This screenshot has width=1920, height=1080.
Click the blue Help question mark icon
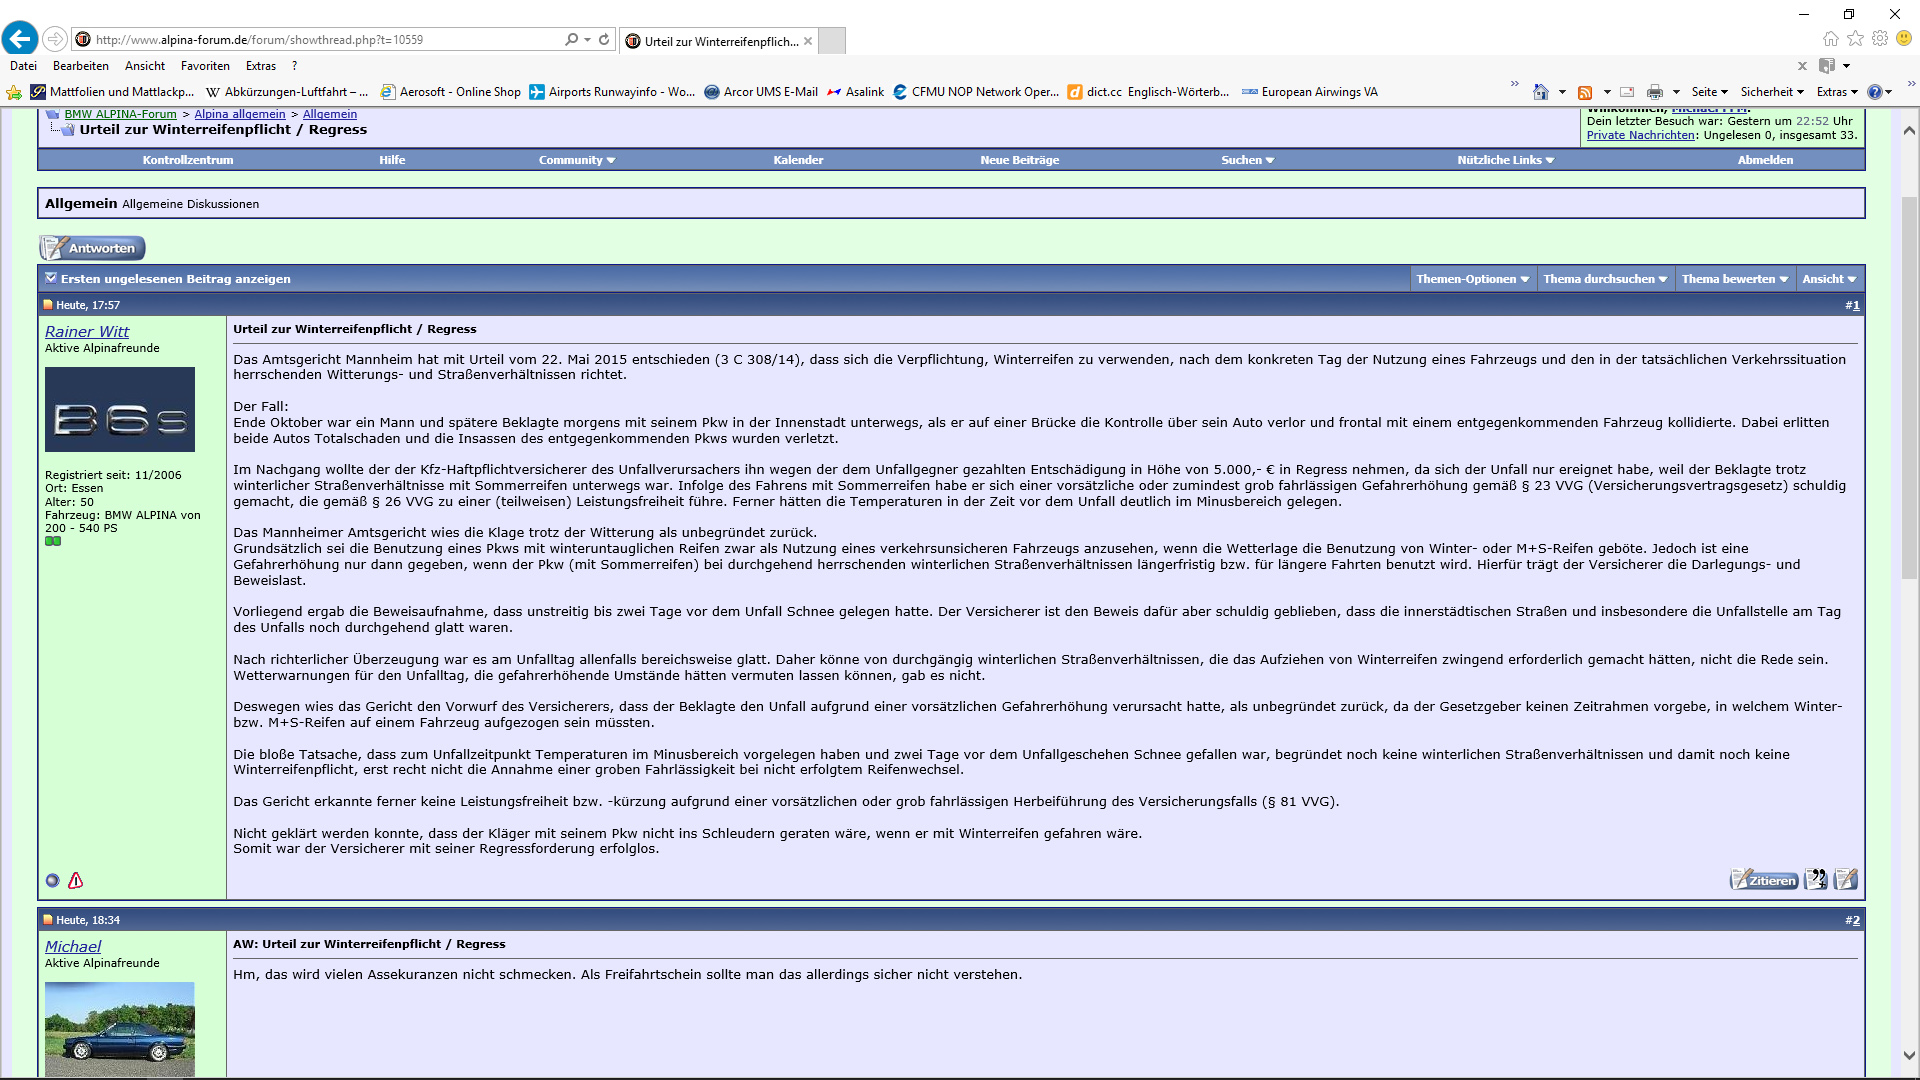click(1875, 92)
